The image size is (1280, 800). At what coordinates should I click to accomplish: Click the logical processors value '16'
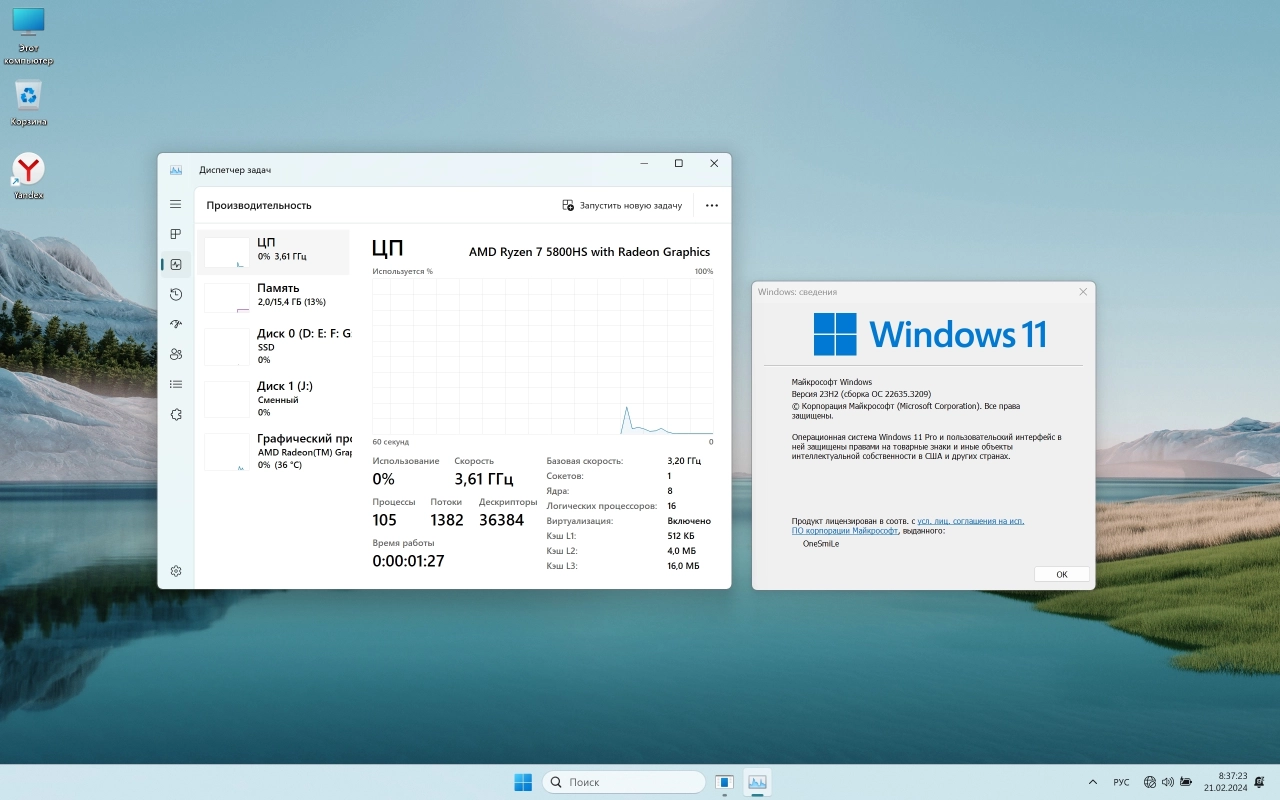(672, 506)
